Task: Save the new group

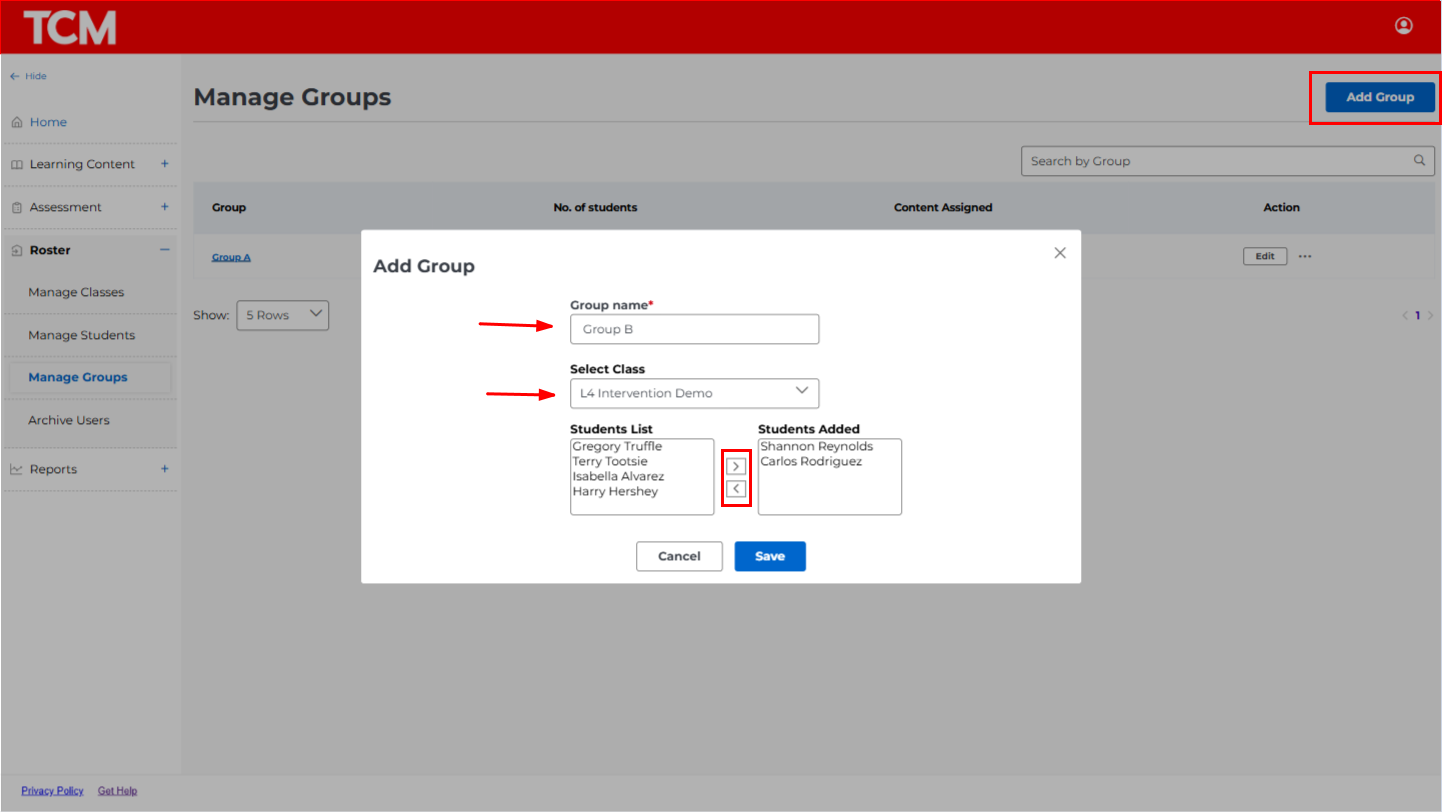Action: (x=769, y=556)
